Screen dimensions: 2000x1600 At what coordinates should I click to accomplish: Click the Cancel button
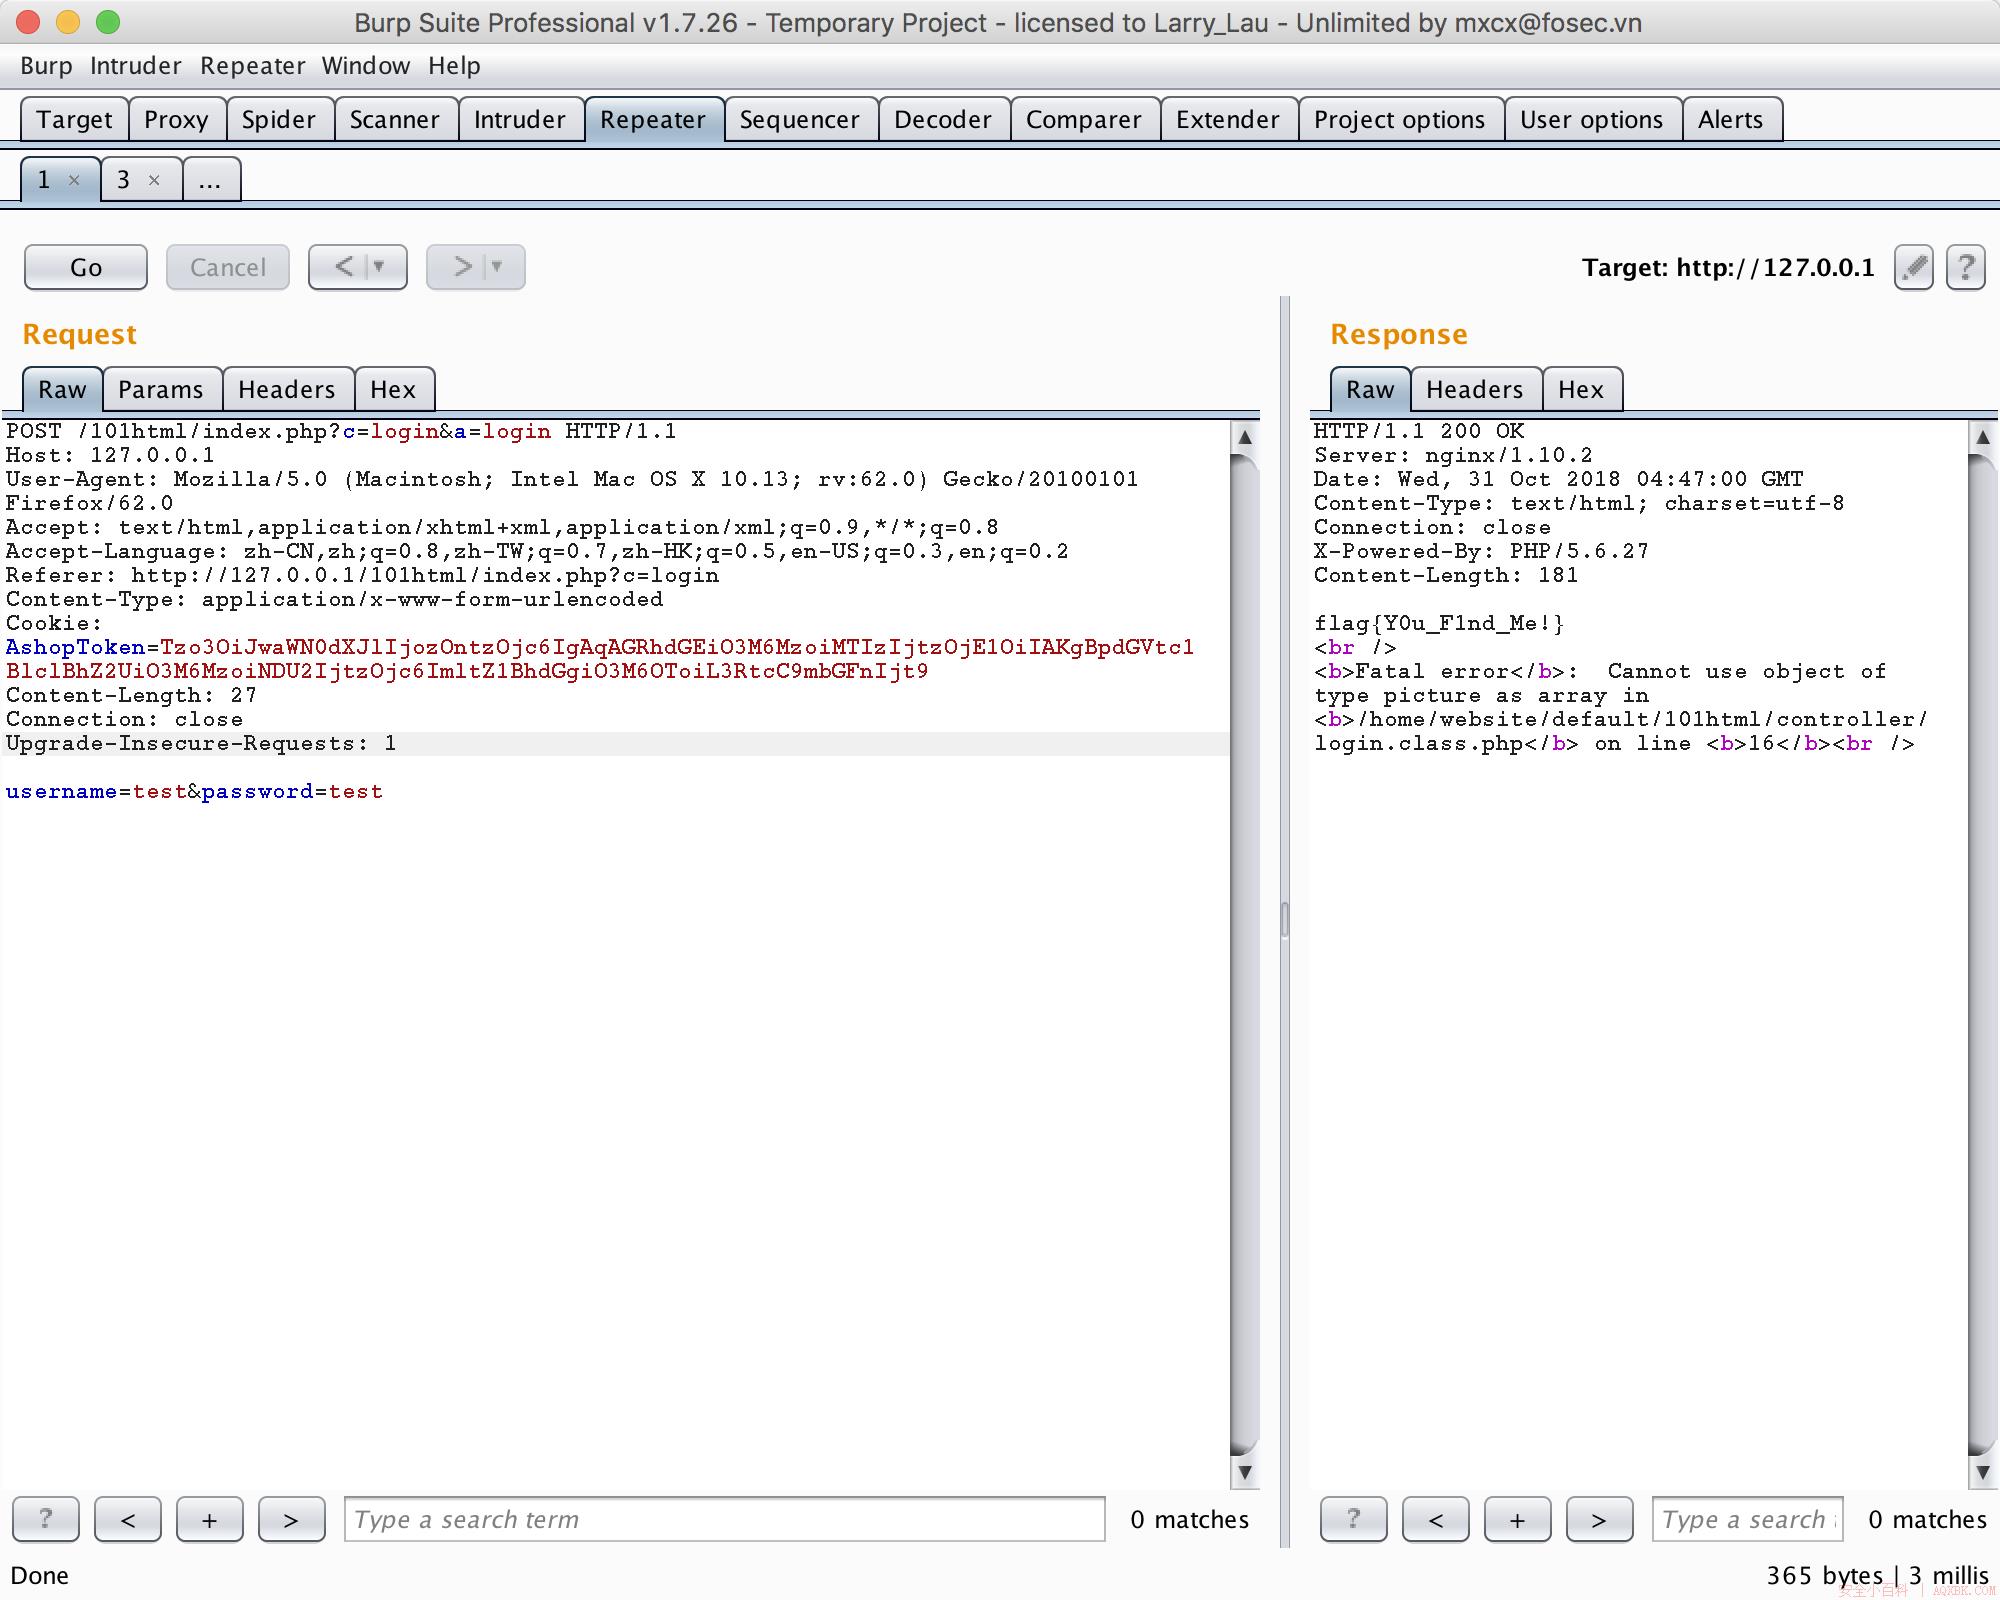pos(228,267)
